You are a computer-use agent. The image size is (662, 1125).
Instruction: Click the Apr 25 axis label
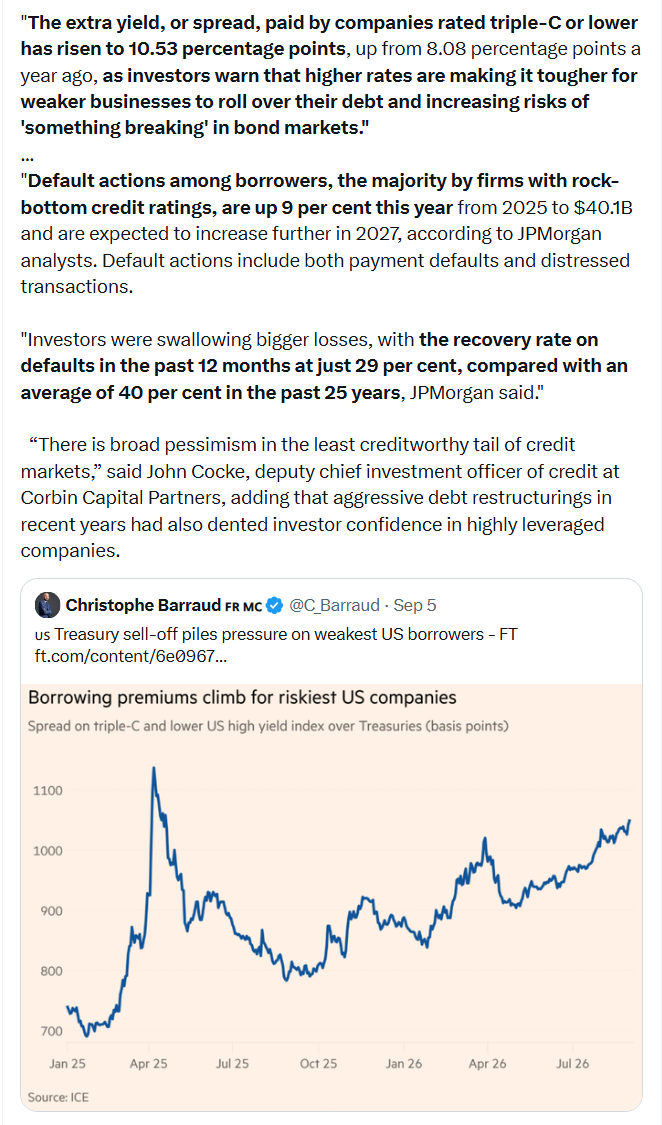pos(148,1063)
